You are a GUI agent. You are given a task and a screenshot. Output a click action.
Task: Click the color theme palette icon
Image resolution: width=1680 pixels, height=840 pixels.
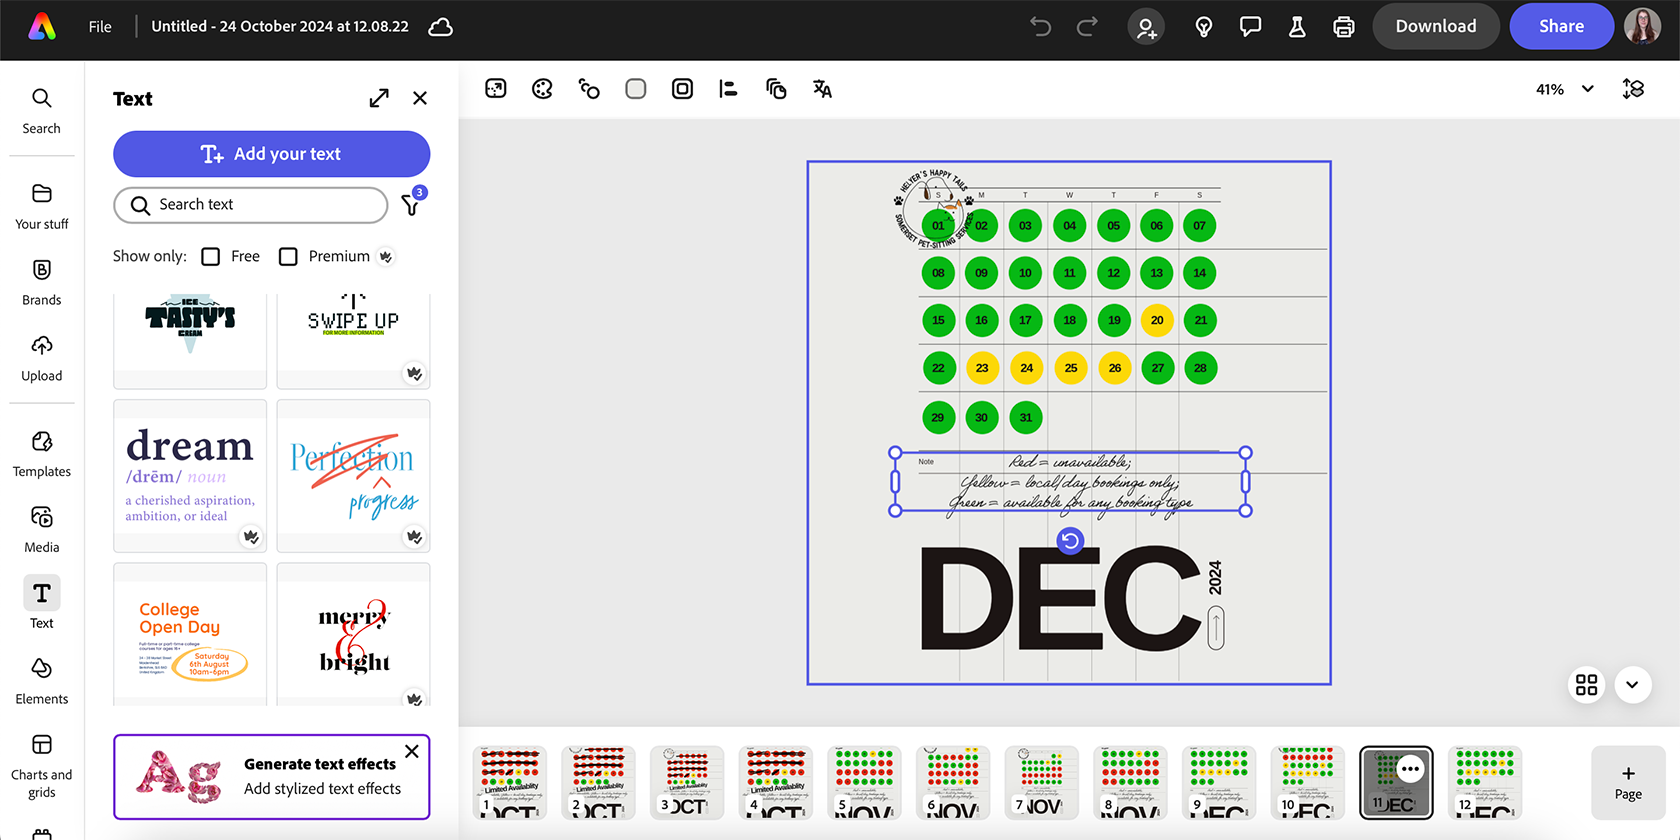(542, 89)
